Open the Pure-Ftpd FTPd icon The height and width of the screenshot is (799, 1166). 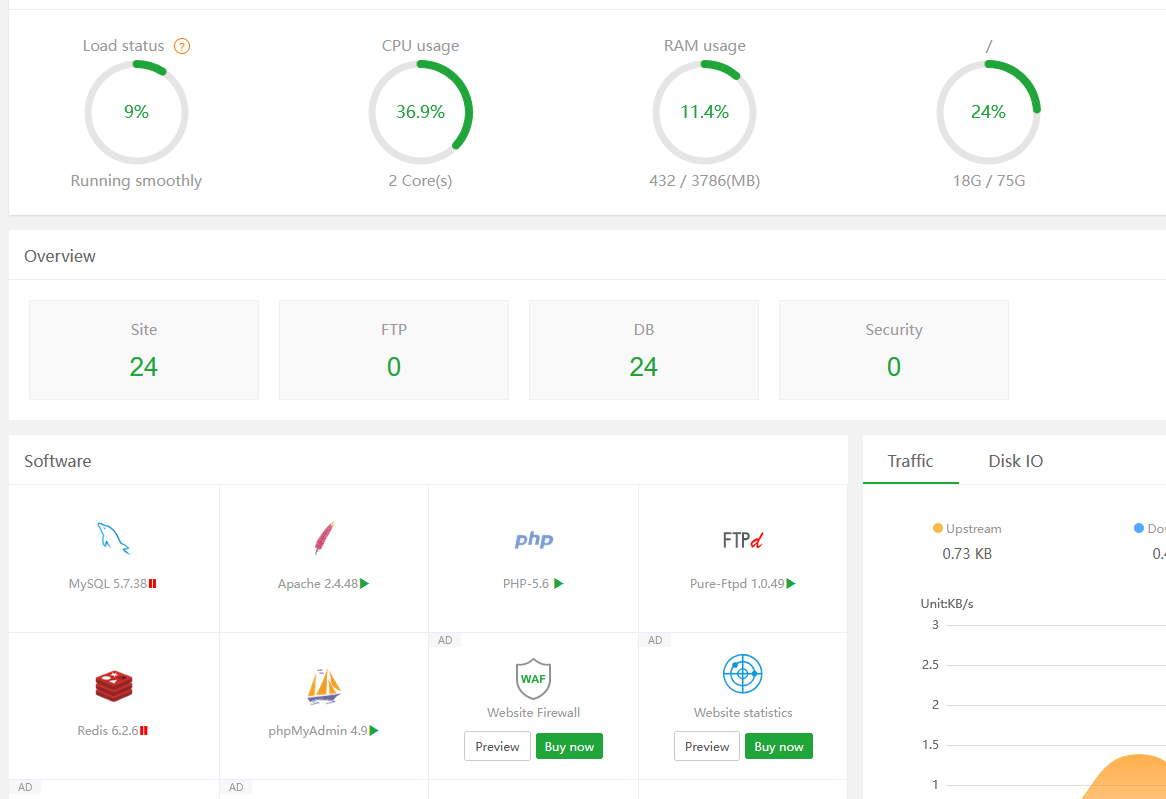coord(743,539)
